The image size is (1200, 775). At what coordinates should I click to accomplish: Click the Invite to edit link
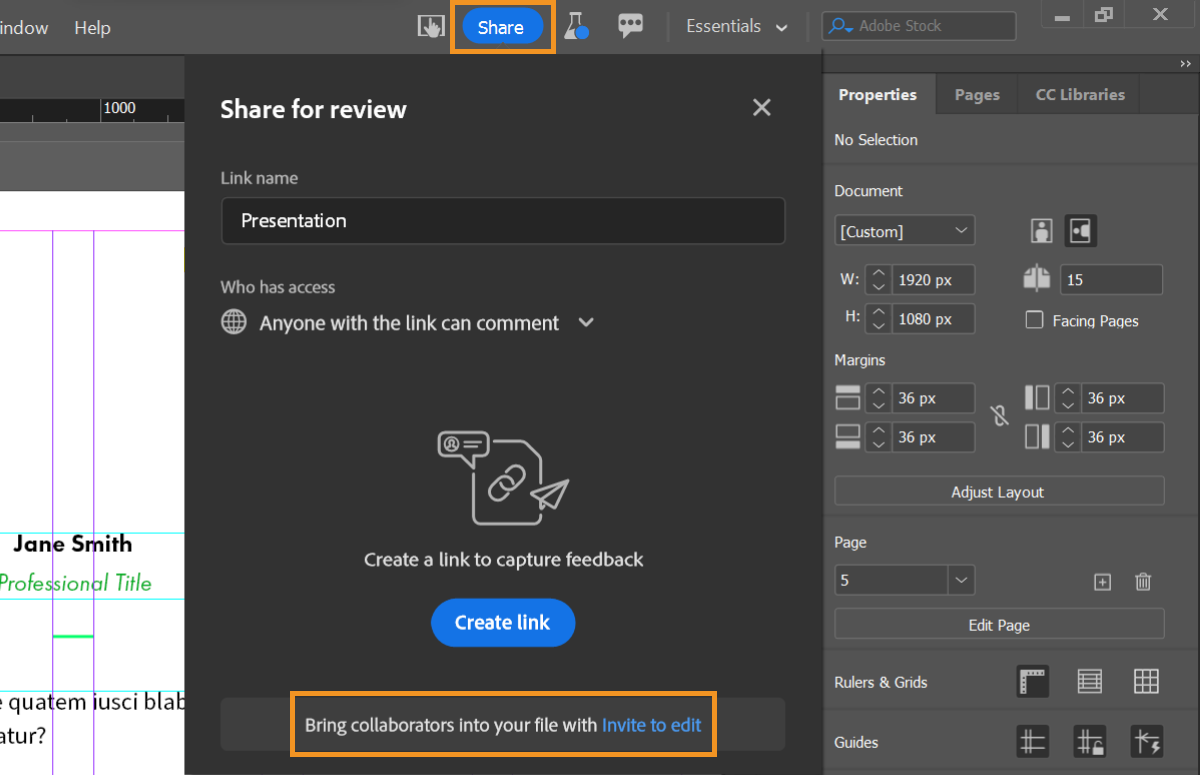[651, 725]
